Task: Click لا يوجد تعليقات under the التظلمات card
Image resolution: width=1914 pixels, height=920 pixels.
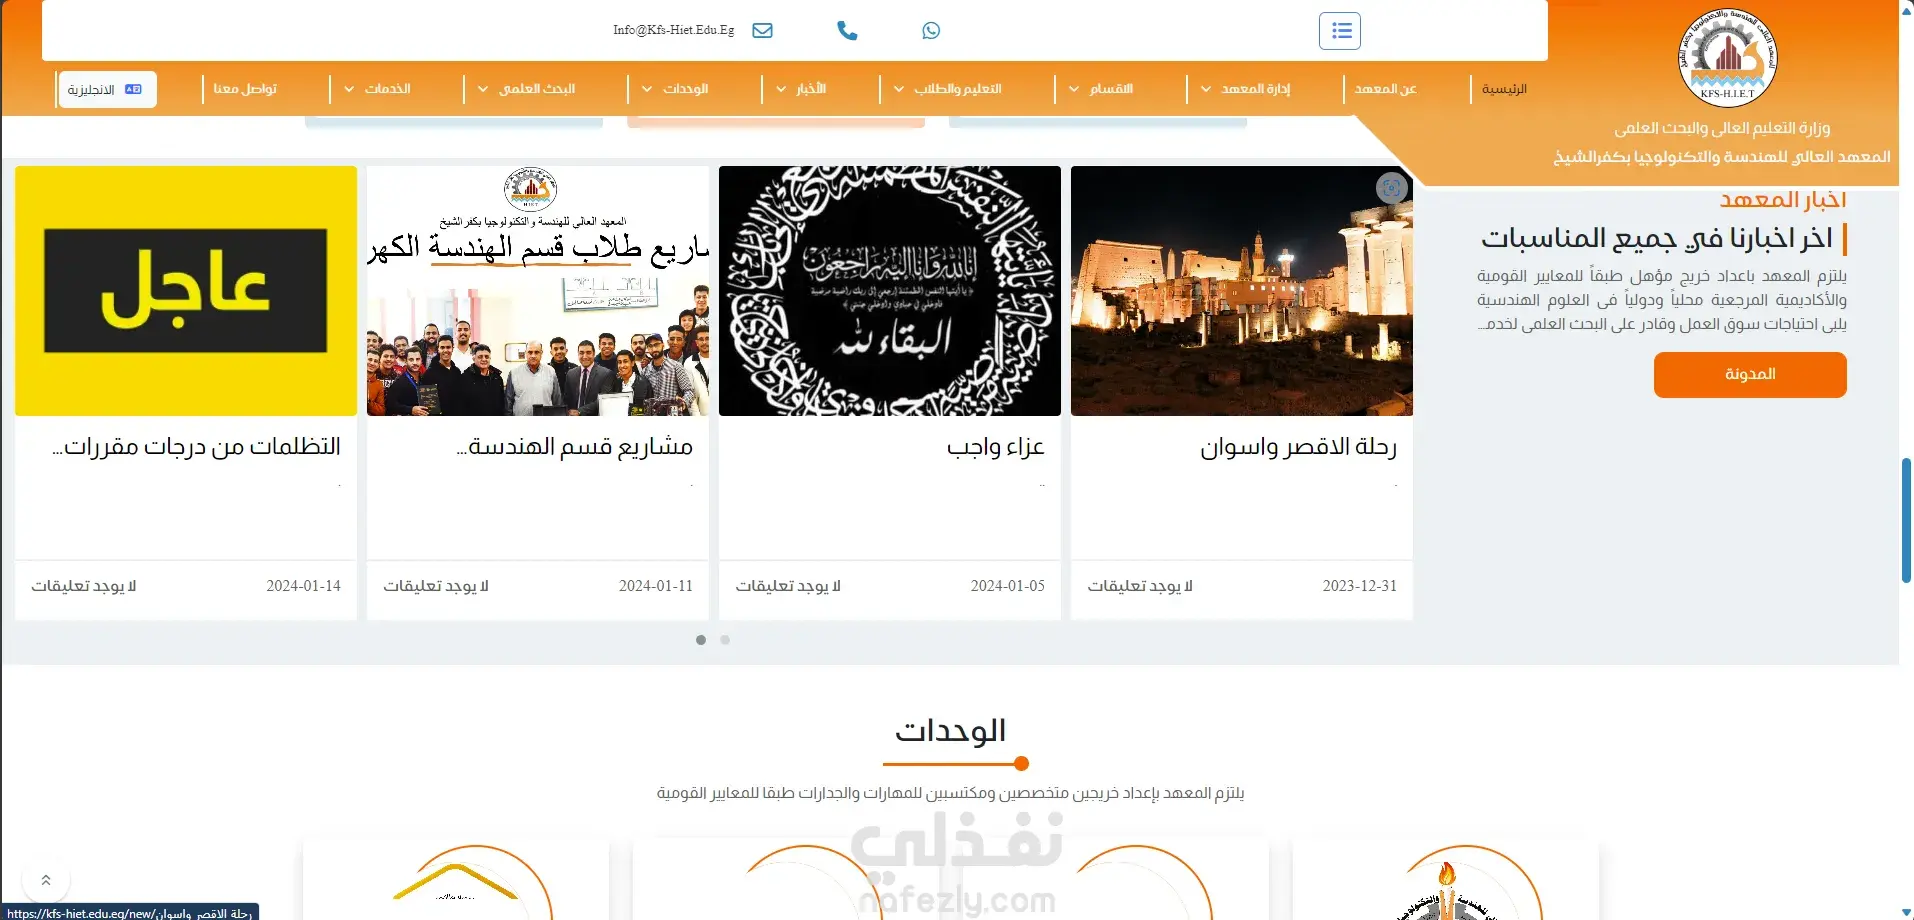Action: click(x=84, y=586)
